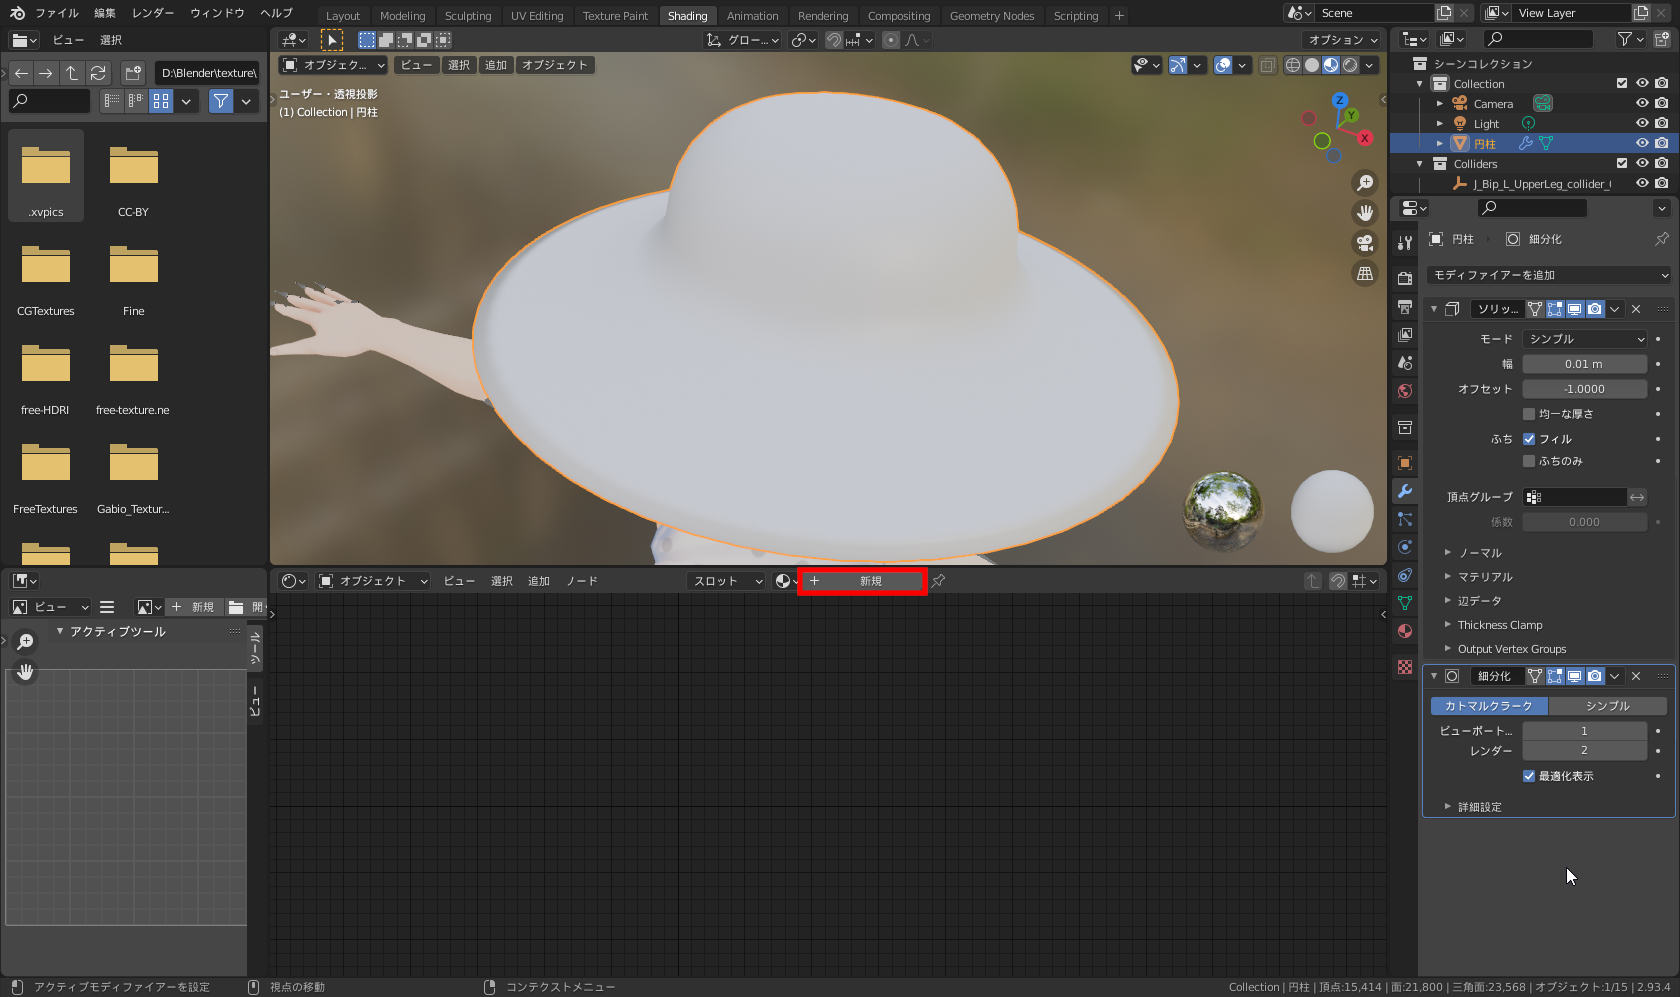
Task: Open the レンダー menu
Action: click(x=153, y=13)
